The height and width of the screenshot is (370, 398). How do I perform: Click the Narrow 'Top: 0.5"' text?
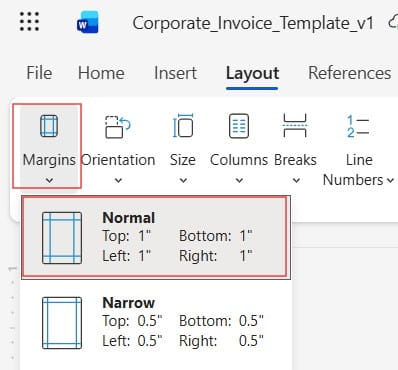(132, 321)
